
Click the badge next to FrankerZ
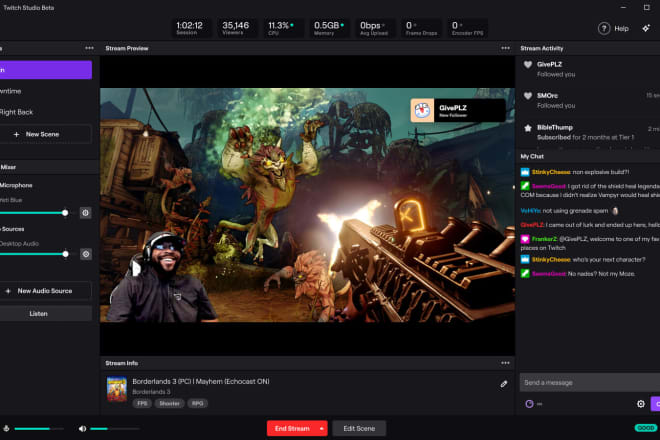525,239
